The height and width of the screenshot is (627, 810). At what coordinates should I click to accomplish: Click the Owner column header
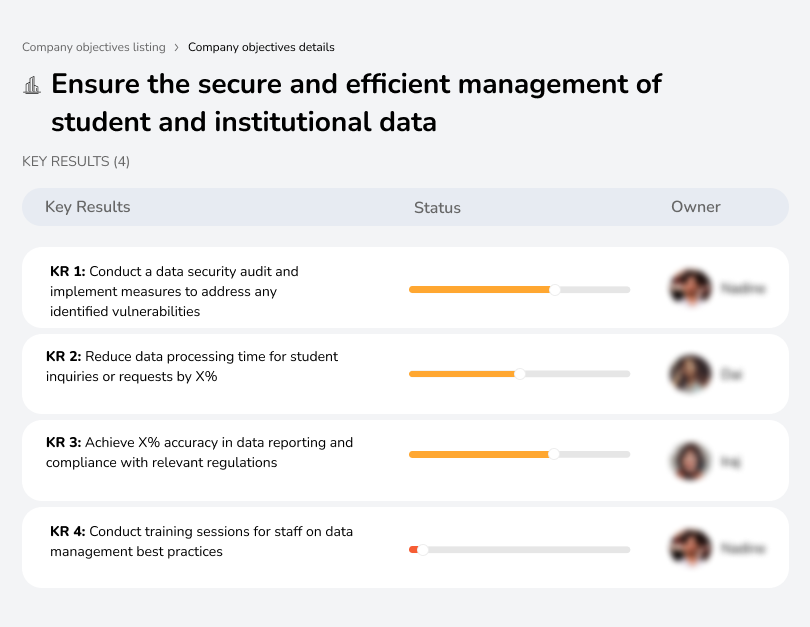[696, 207]
